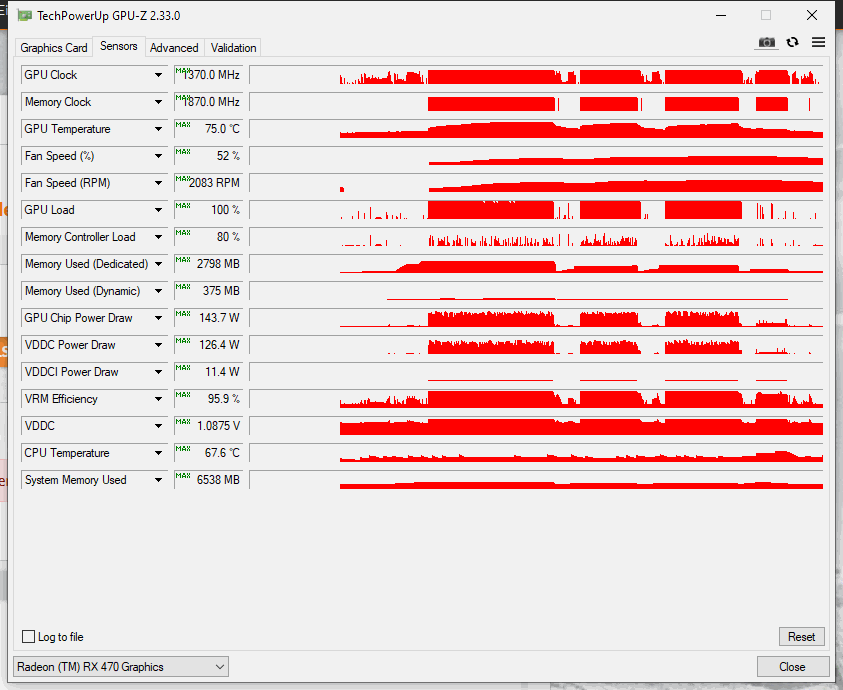The image size is (843, 690).
Task: Click the Reset button
Action: tap(801, 637)
